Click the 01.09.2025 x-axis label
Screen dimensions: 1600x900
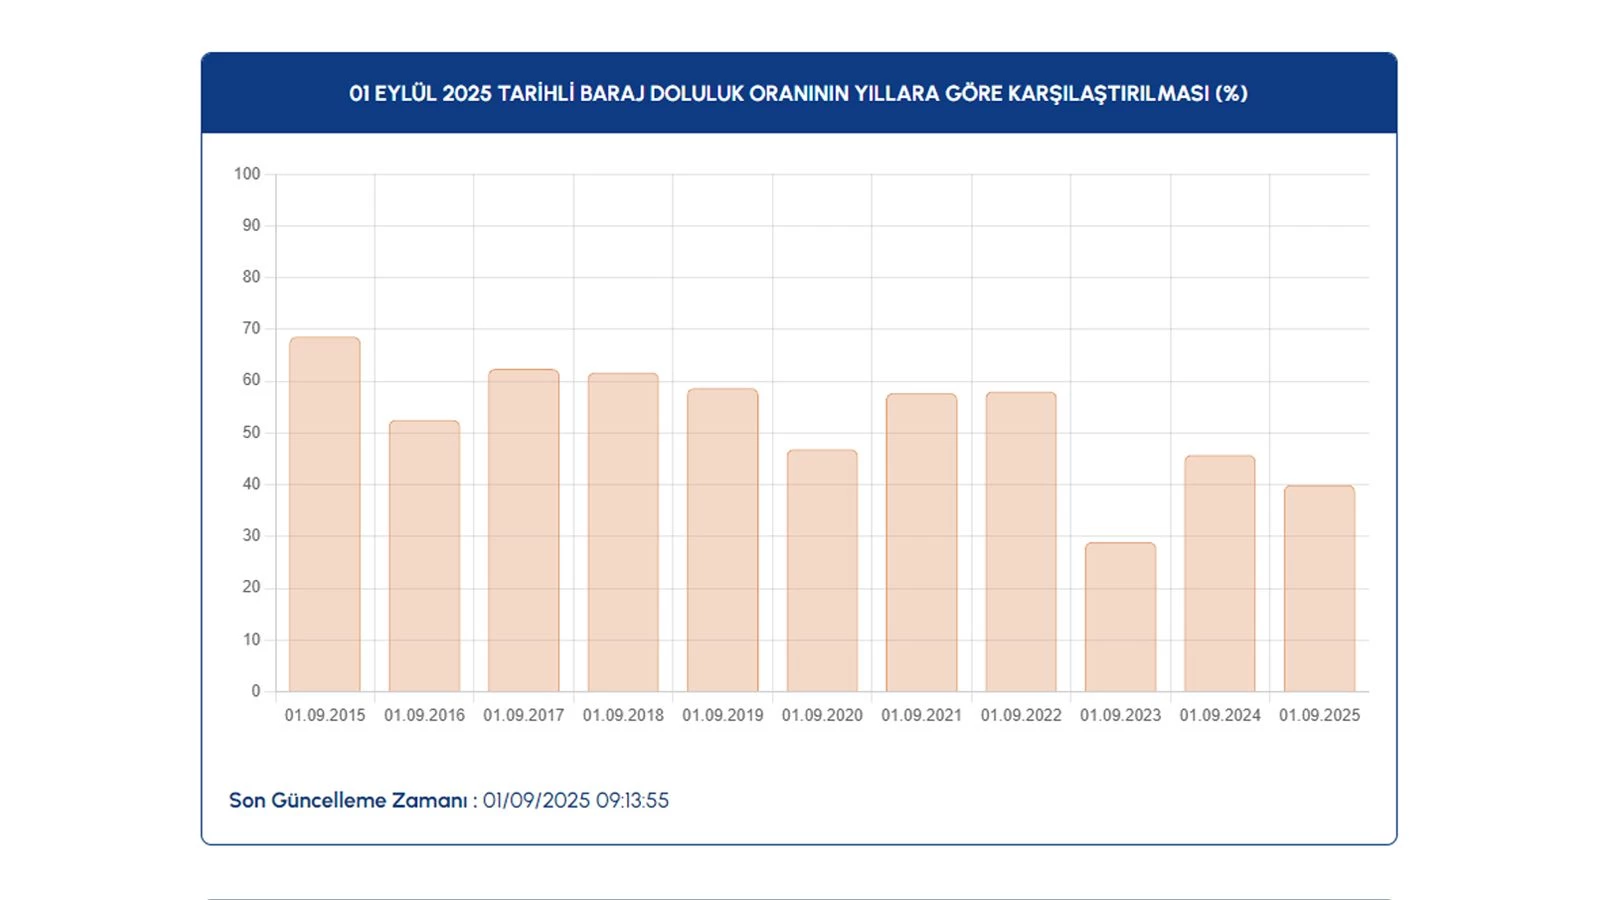1319,715
